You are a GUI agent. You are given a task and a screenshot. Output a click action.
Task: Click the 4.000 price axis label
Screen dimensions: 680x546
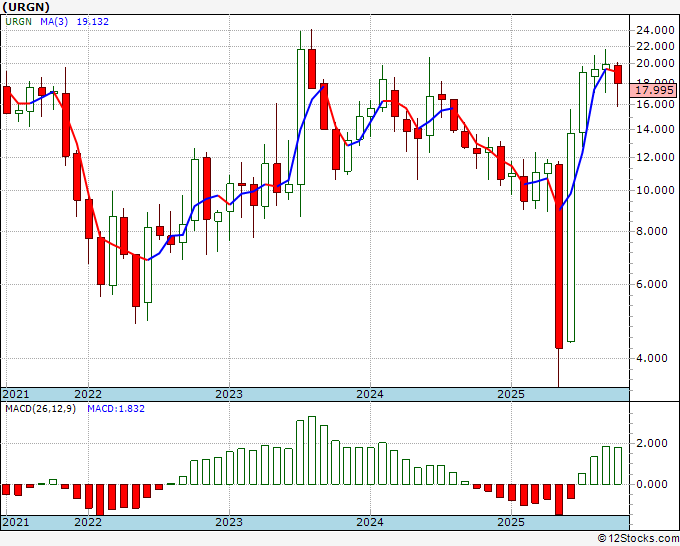click(x=652, y=358)
